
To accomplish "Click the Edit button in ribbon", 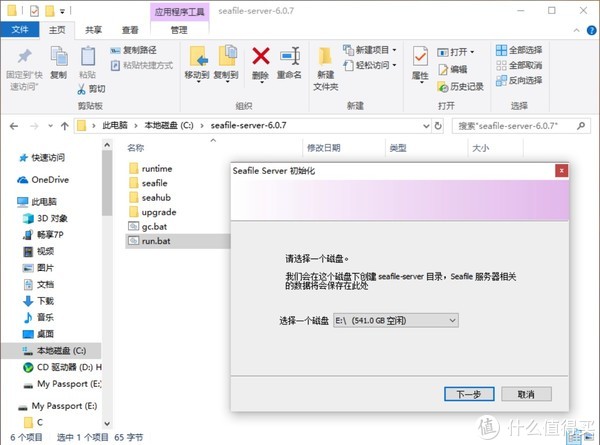I will pos(452,69).
